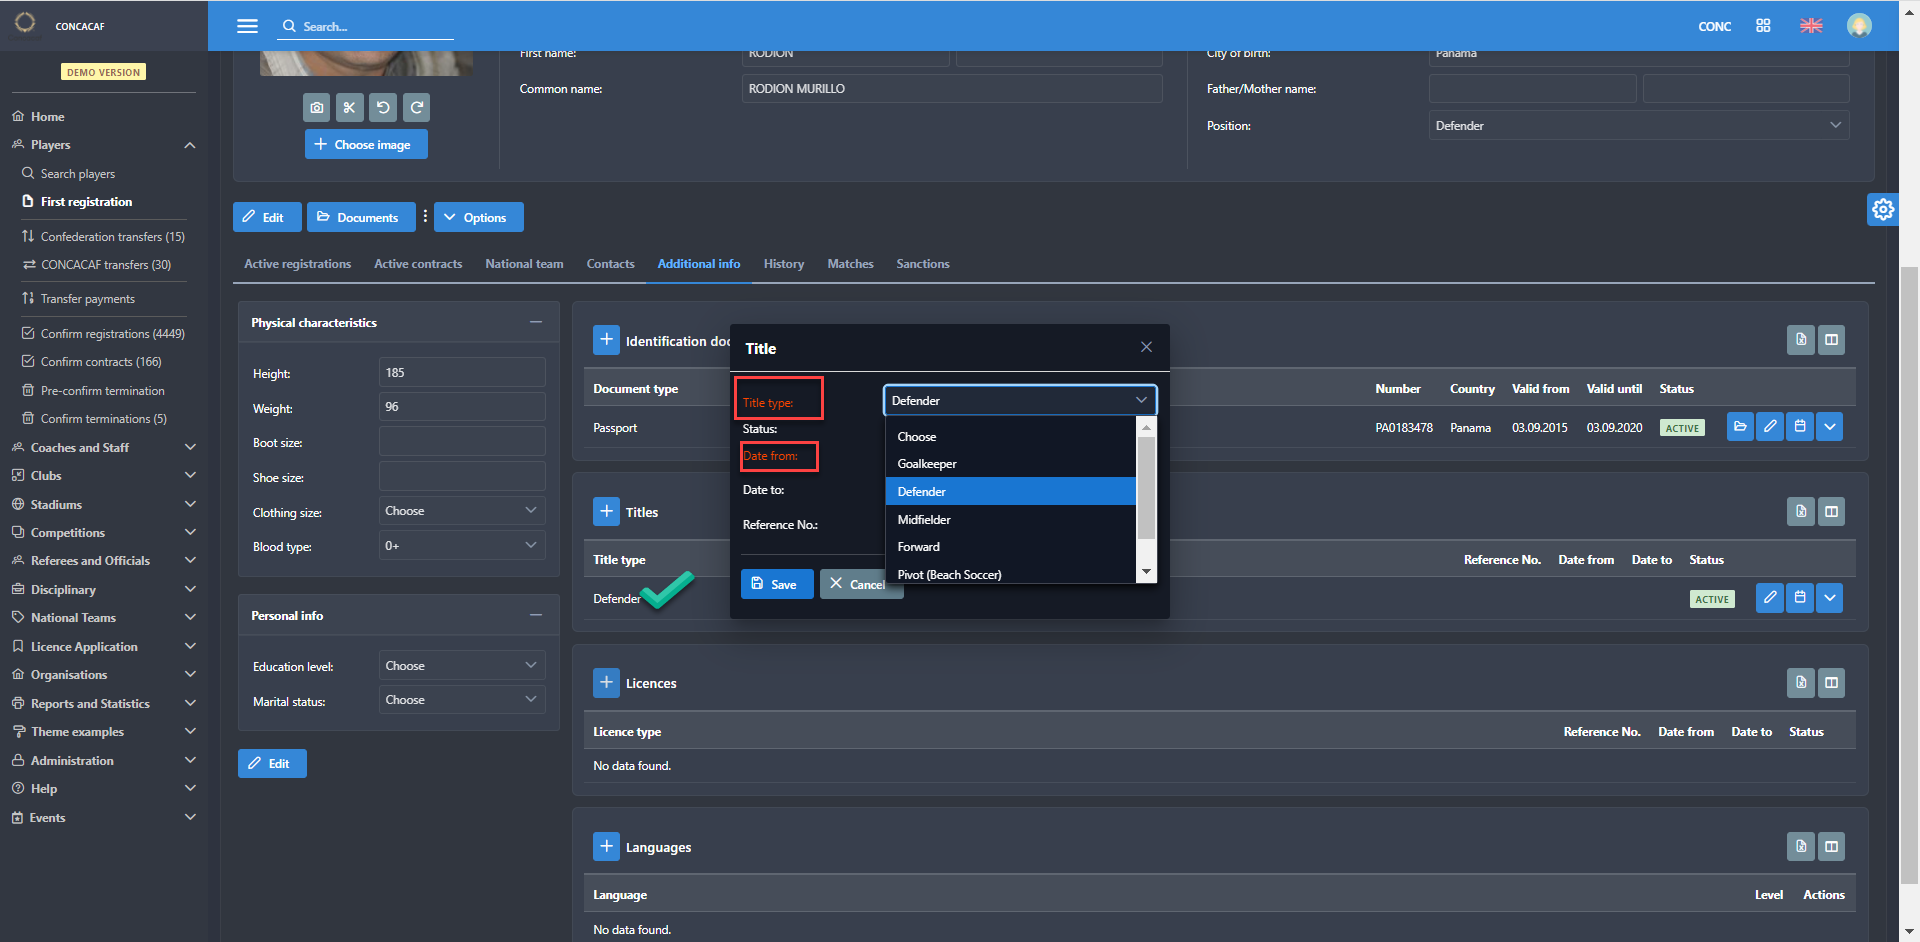Open the Active contracts tab
Viewport: 1920px width, 942px height.
point(418,264)
